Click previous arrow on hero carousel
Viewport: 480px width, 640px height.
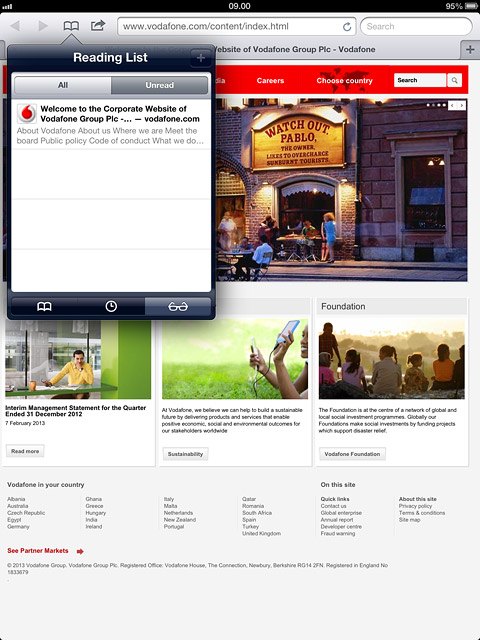[x=452, y=105]
